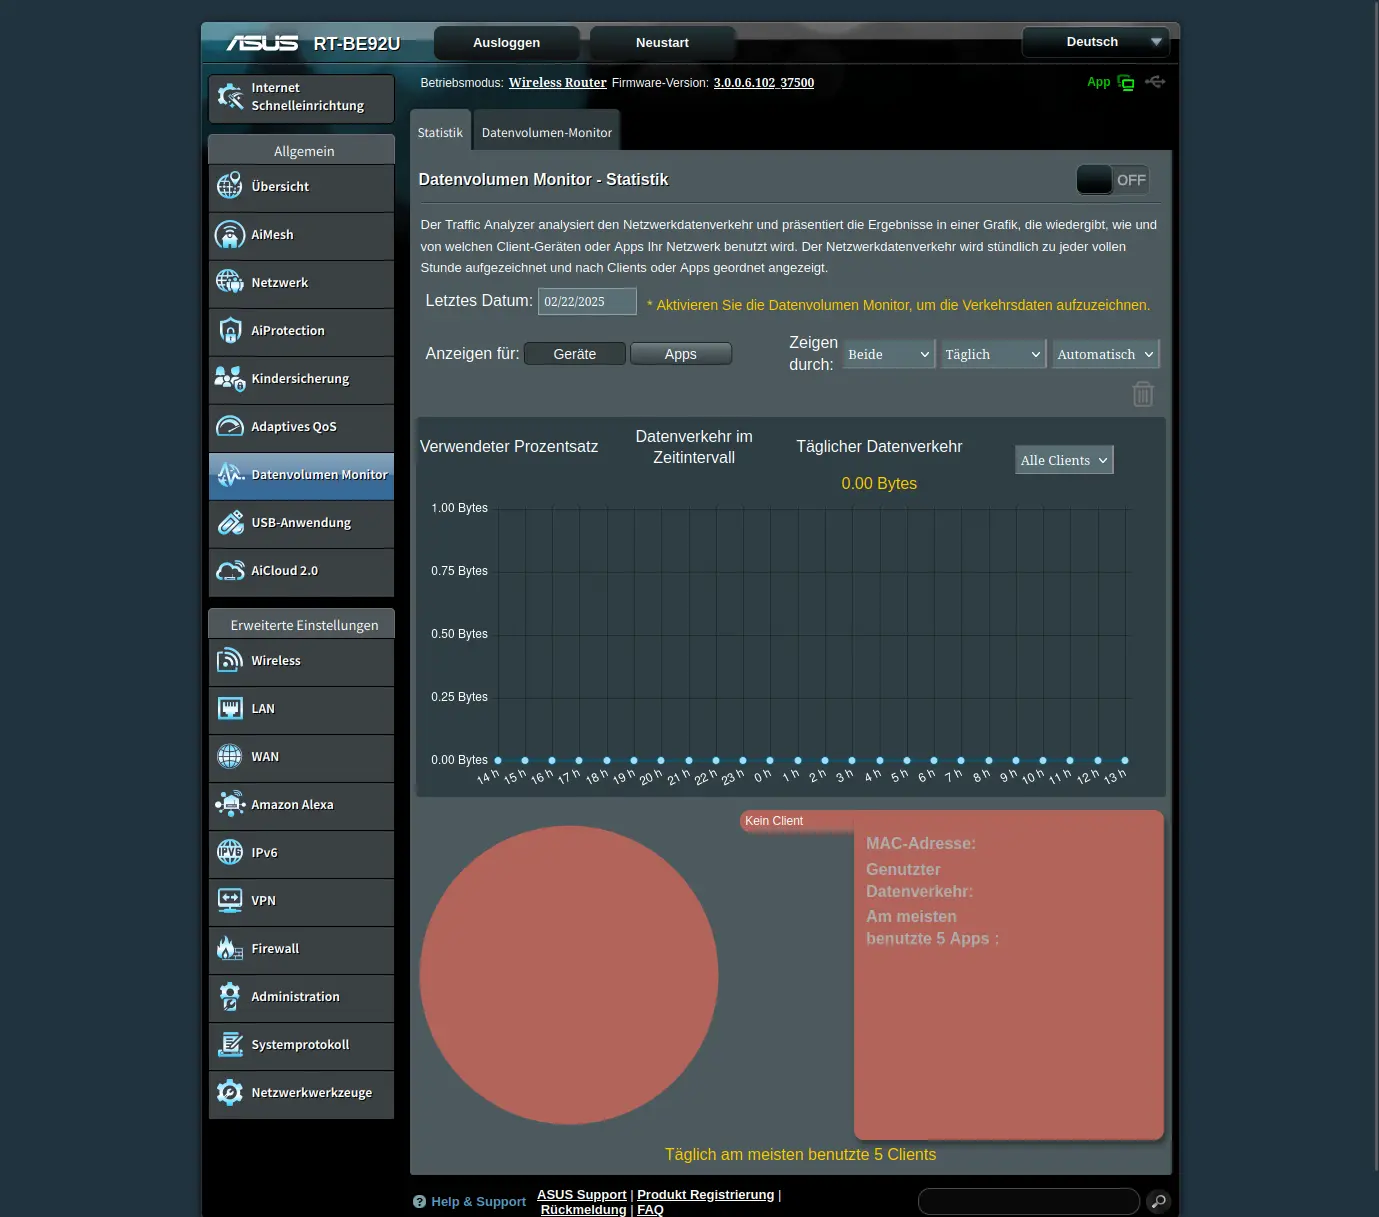This screenshot has height=1217, width=1379.
Task: Switch to the Datenvolumen-Monitor tab
Action: tap(546, 132)
